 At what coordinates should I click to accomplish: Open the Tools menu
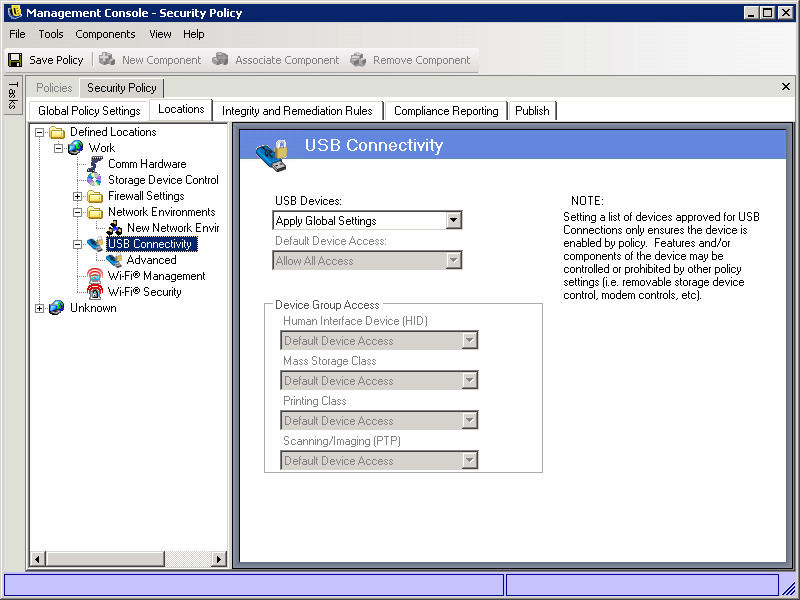click(x=51, y=34)
